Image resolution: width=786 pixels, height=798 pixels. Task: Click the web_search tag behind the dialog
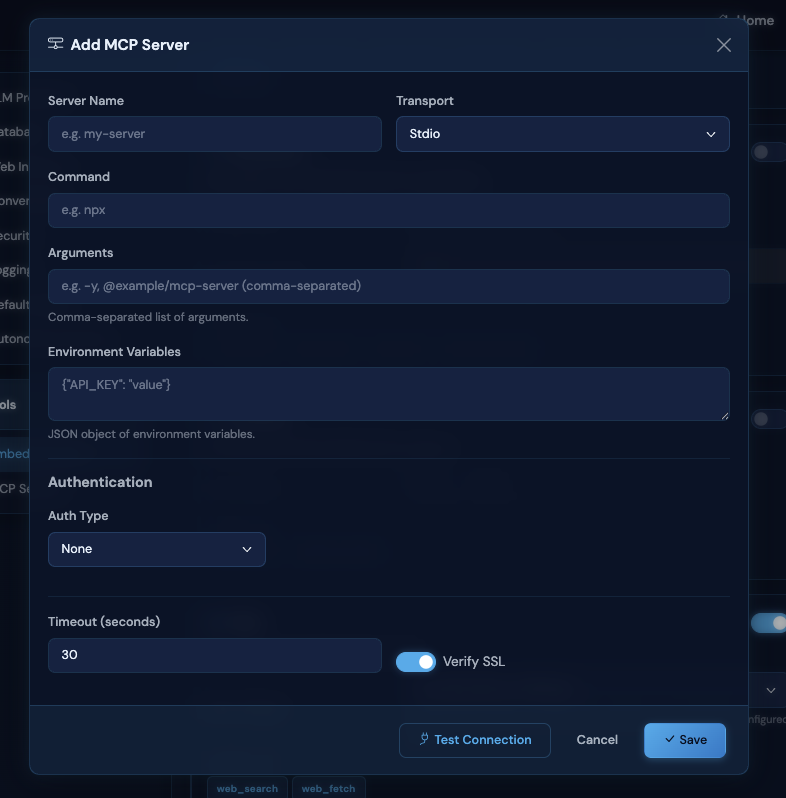point(247,788)
